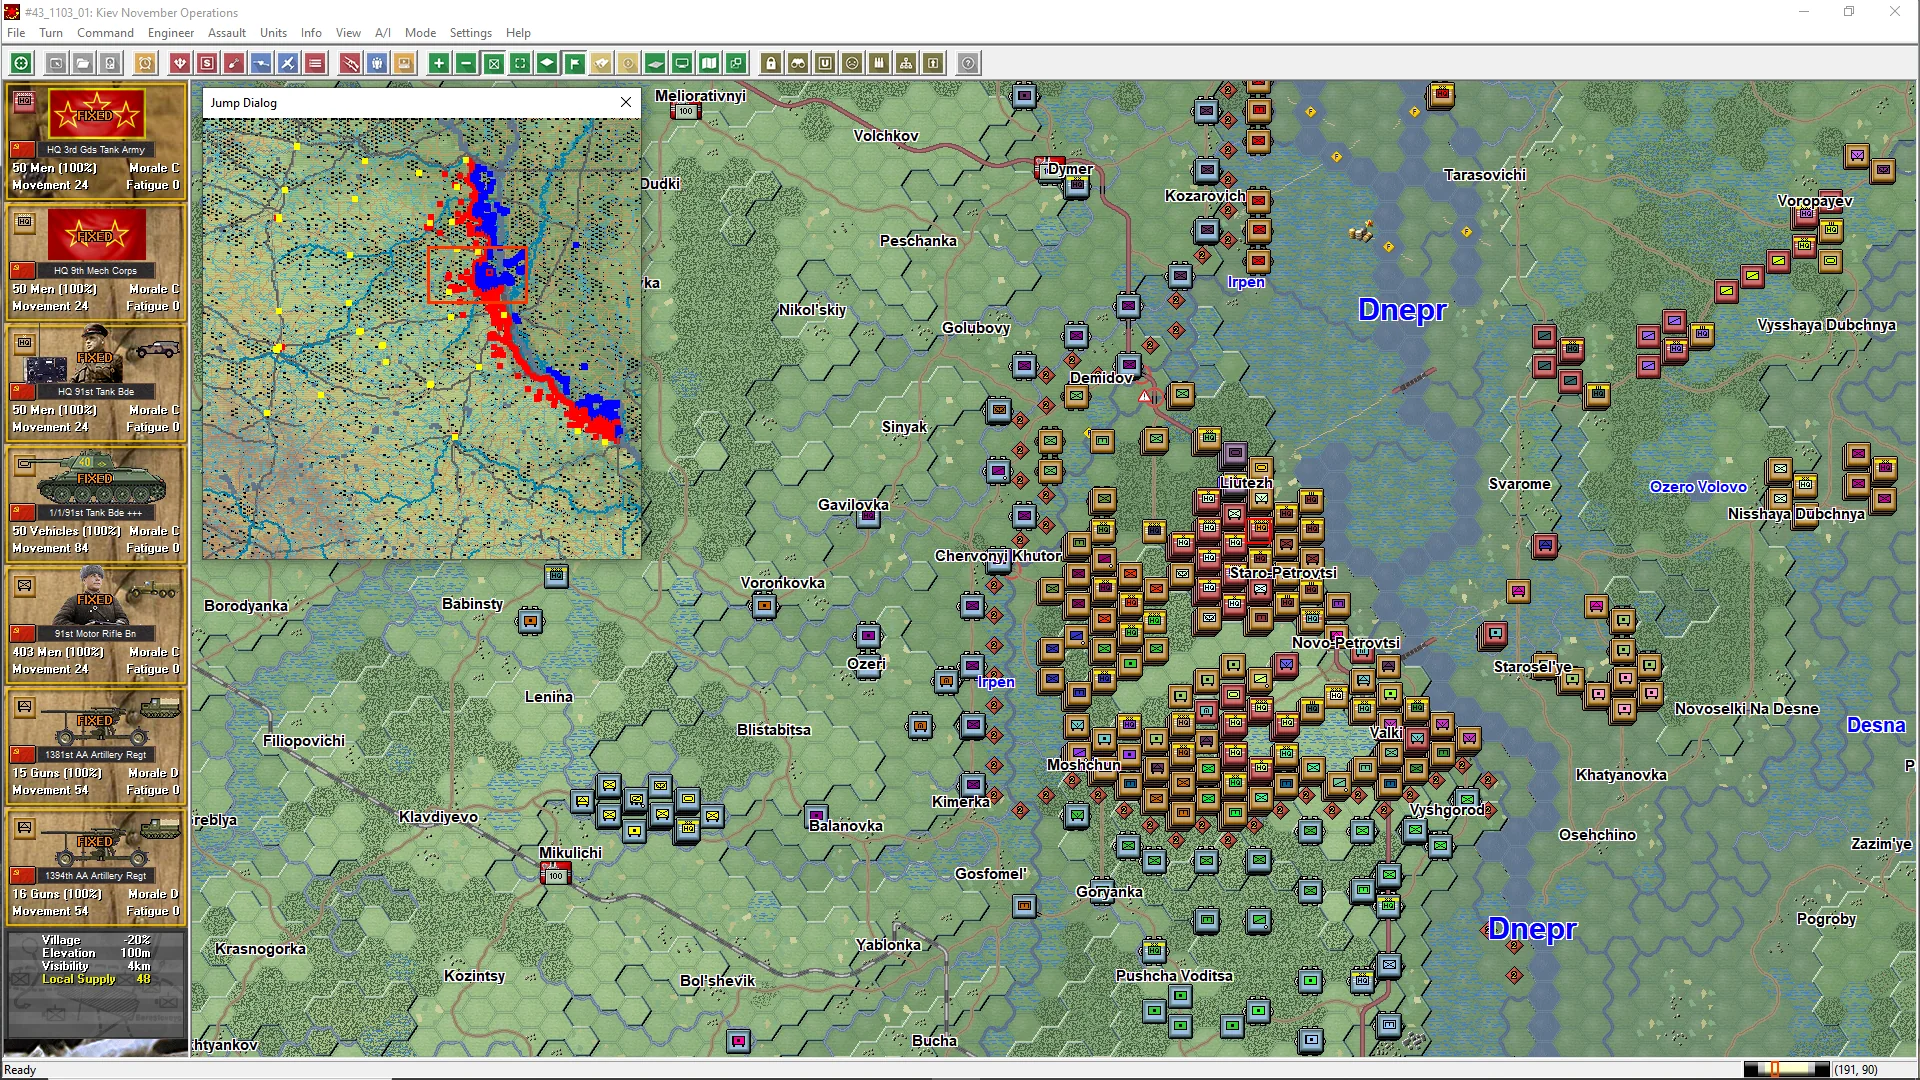Click the tan circle toolbar icon
This screenshot has height=1080, width=1920.
tap(628, 63)
